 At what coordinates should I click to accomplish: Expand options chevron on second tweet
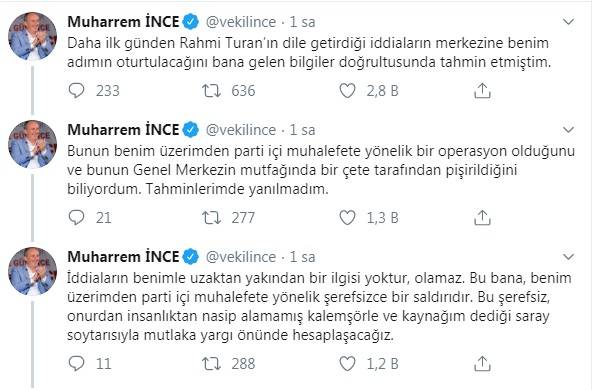click(569, 130)
